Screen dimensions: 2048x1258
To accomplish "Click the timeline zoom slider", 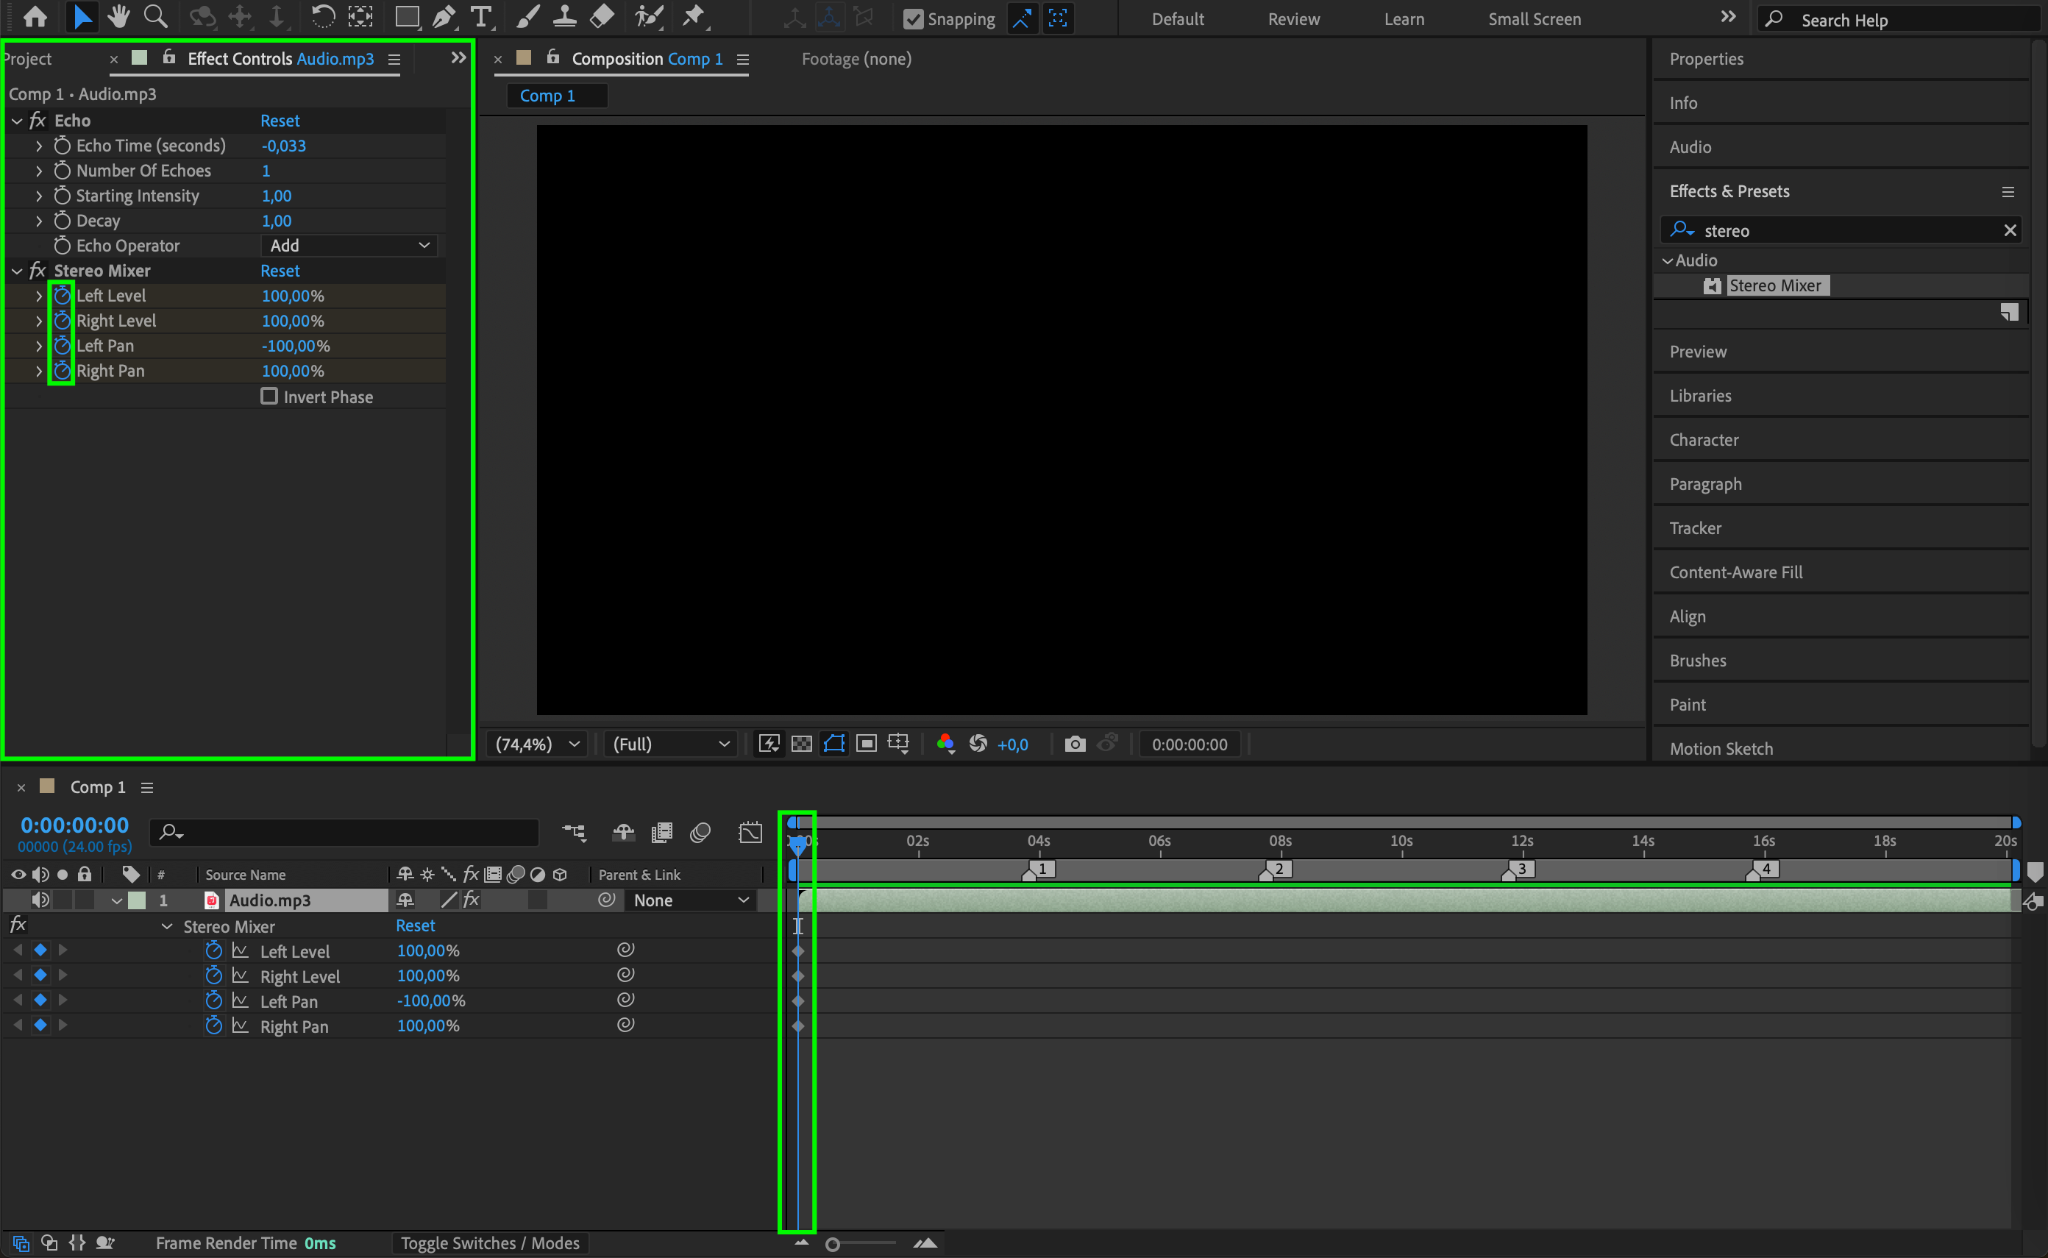I will [x=833, y=1244].
